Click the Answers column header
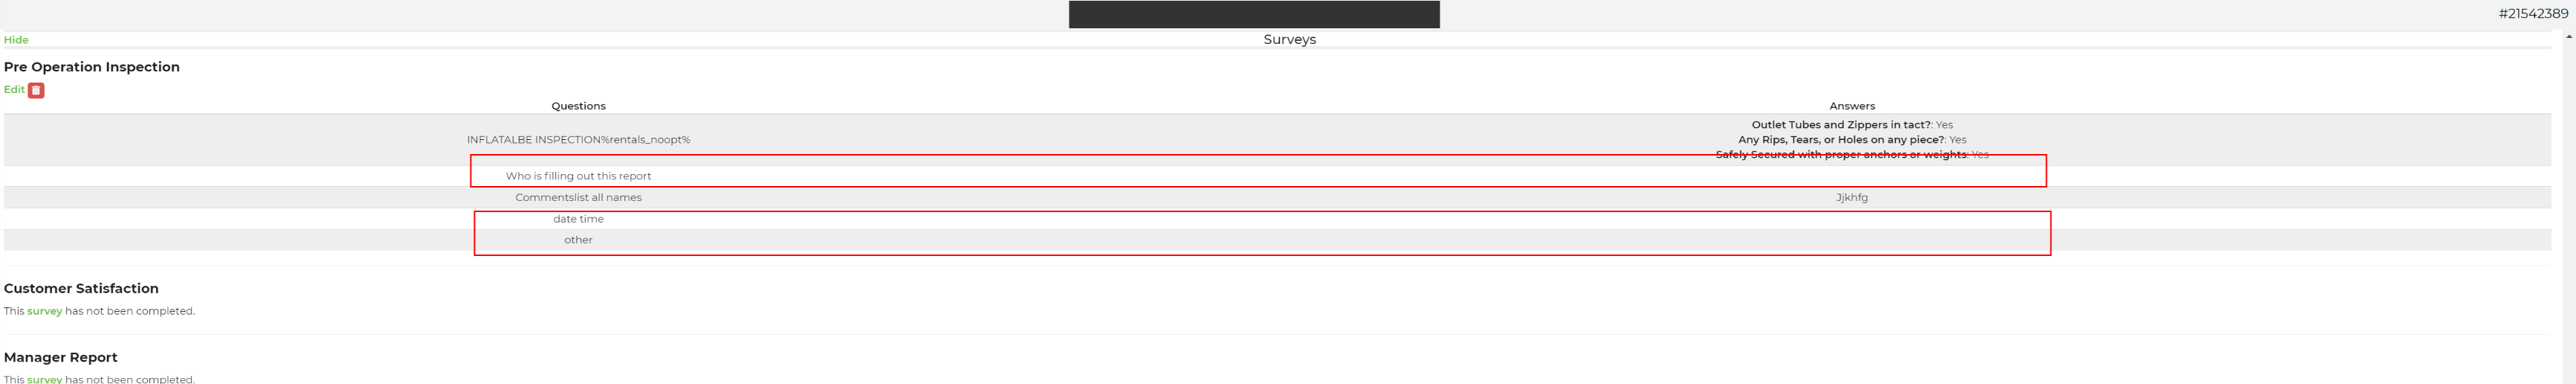The width and height of the screenshot is (2576, 384). click(1852, 106)
